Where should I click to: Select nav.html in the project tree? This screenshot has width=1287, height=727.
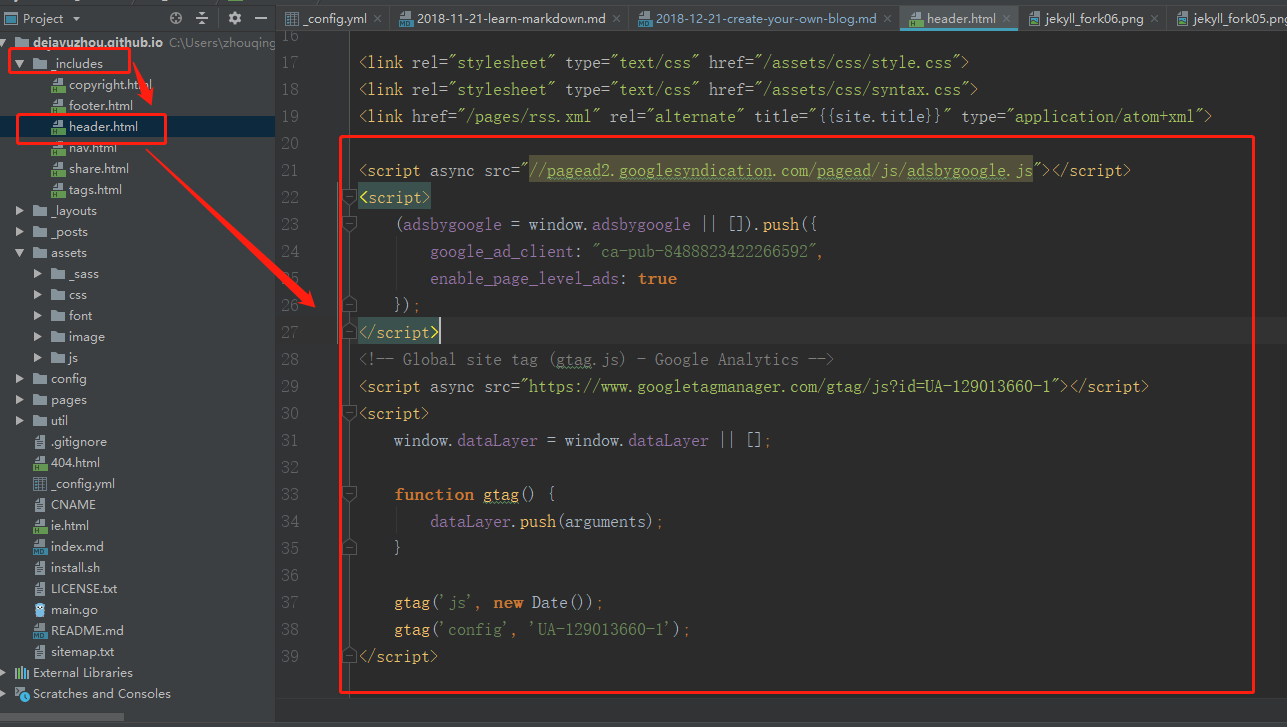point(93,148)
